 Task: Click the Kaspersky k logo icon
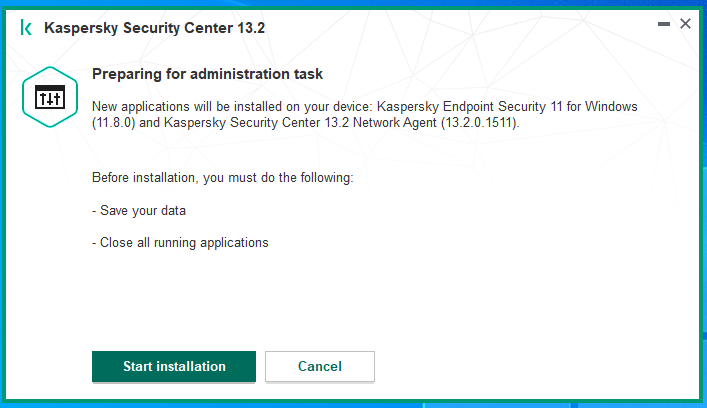(26, 28)
